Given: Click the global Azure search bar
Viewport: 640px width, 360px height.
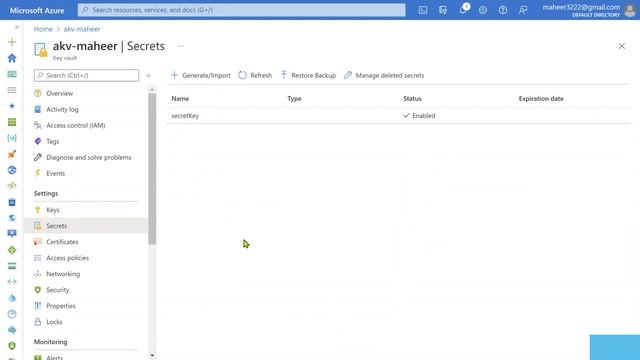Looking at the screenshot, I should (242, 10).
